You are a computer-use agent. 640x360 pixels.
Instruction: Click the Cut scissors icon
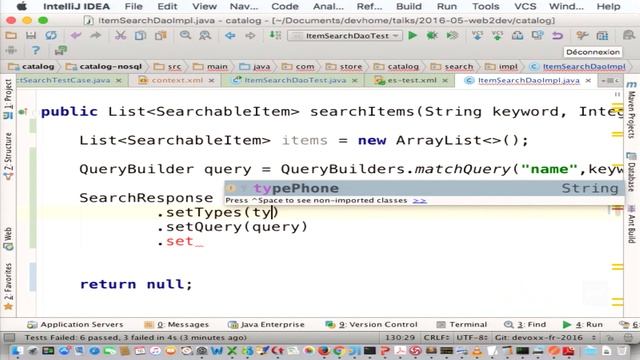tap(120, 36)
